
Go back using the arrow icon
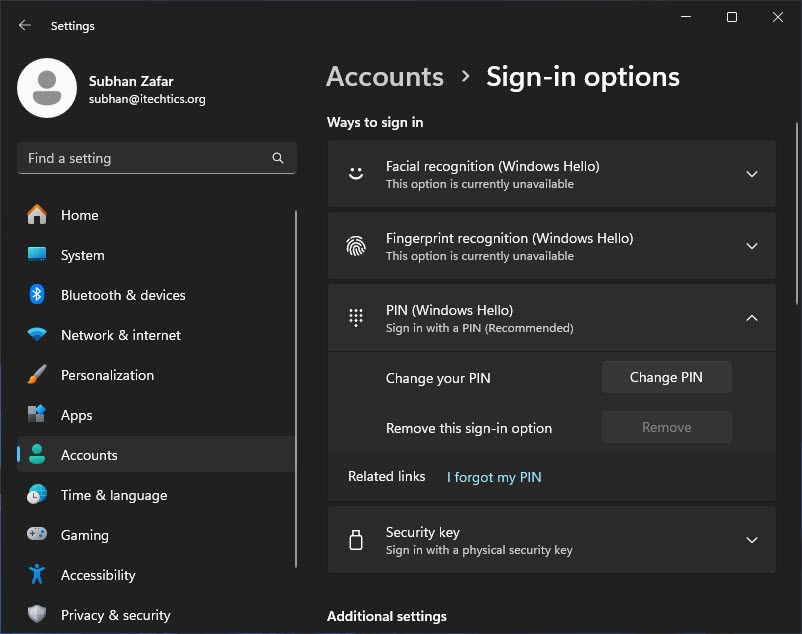point(25,25)
